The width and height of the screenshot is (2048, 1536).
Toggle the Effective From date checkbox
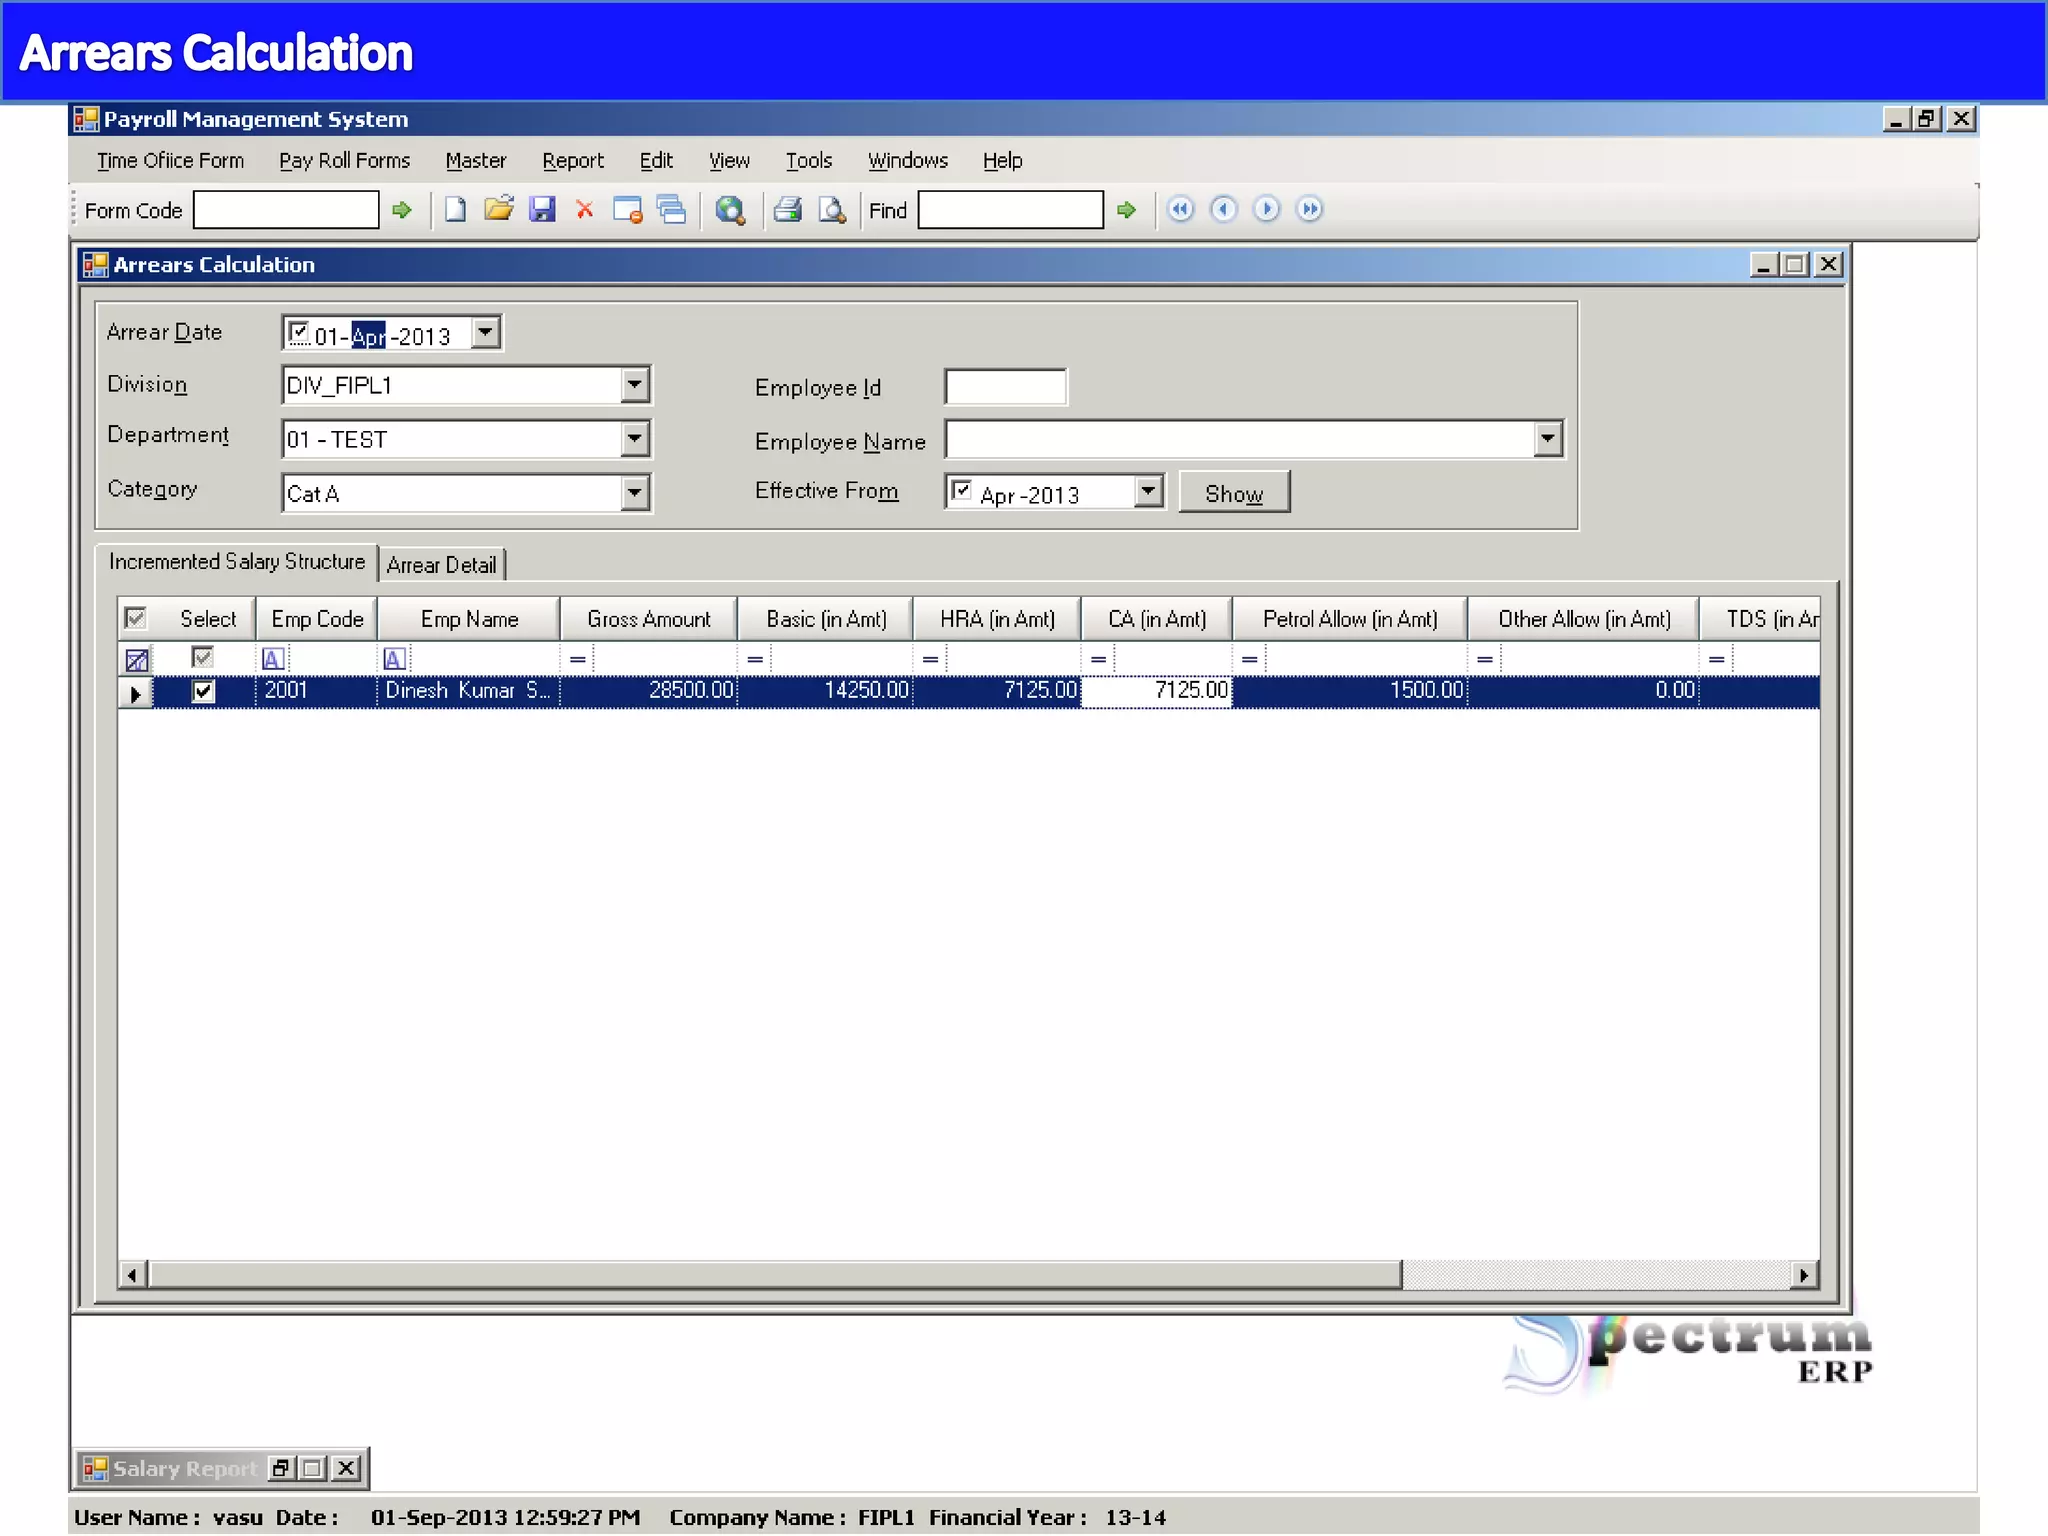[961, 491]
